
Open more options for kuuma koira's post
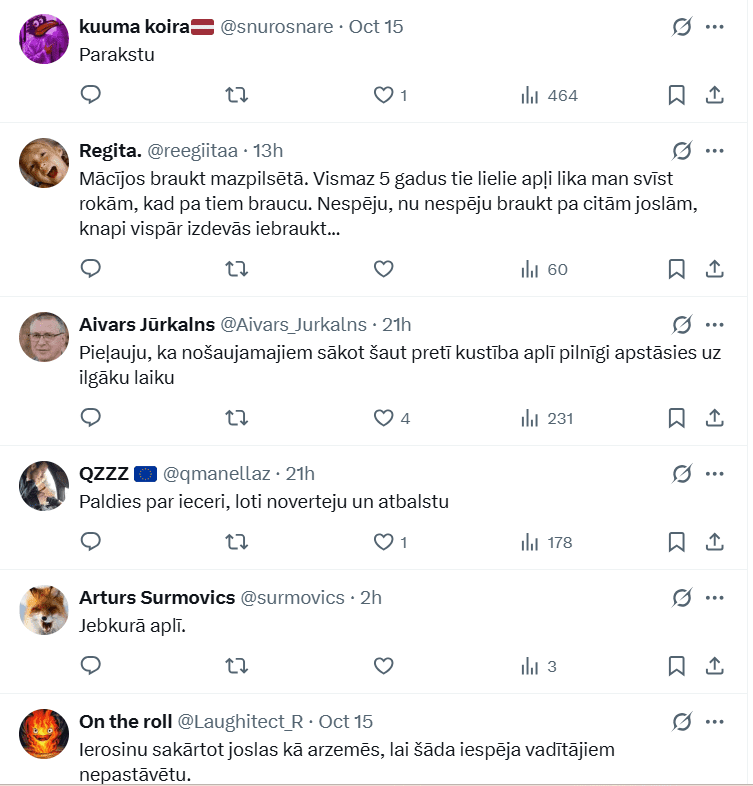click(714, 27)
